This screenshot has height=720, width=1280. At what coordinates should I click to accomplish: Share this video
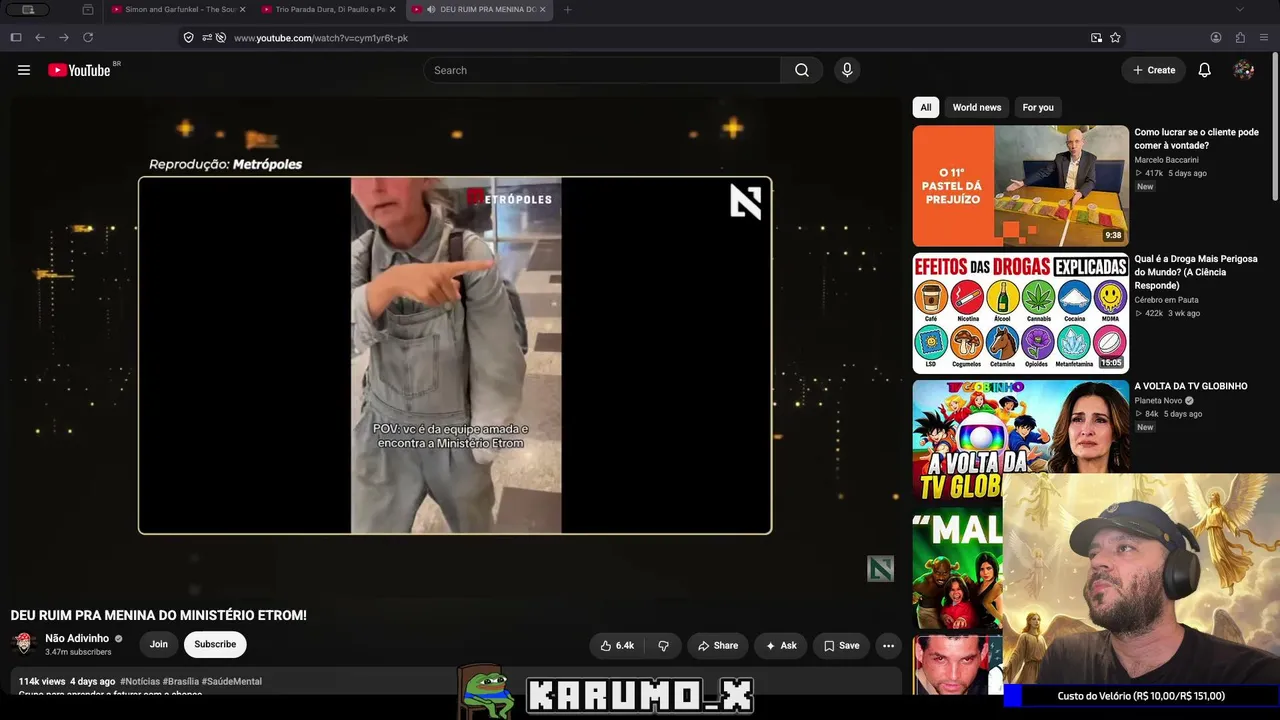tap(718, 646)
